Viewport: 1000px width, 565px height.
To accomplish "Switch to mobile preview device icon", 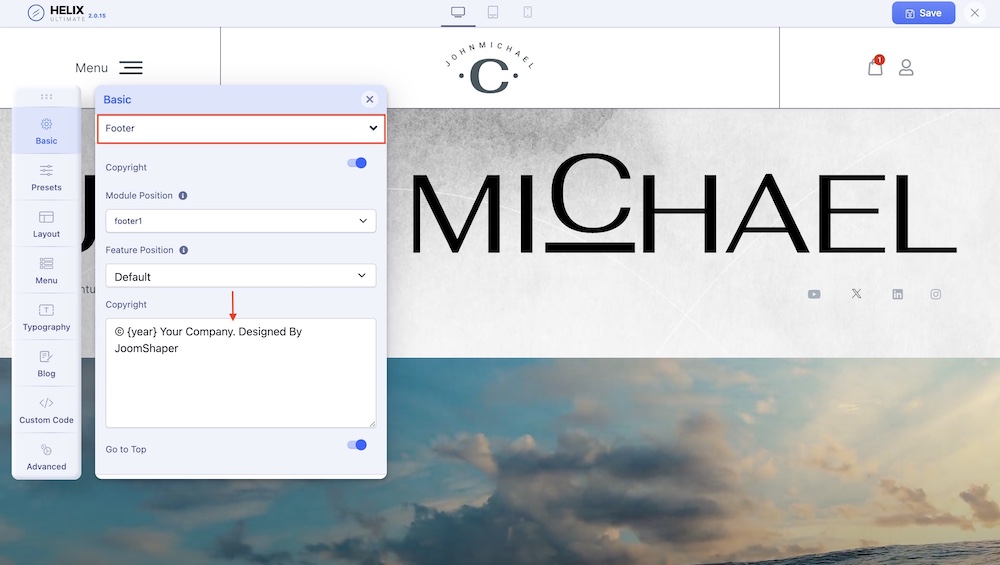I will pos(527,12).
